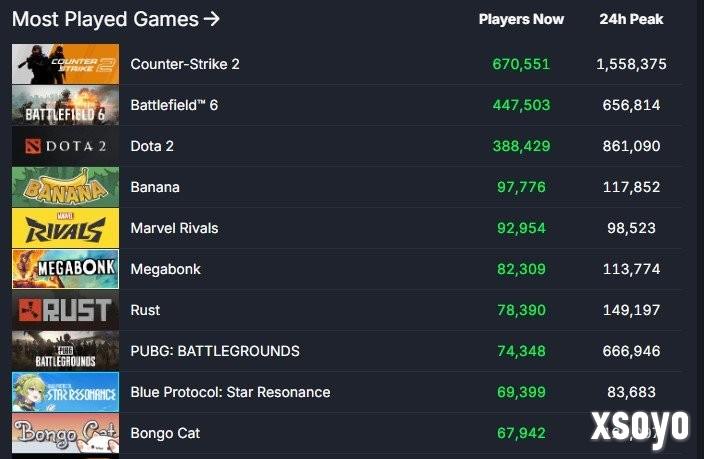Screen dimensions: 704x459
Task: Select the PUBG Battlegrounds thumbnail image
Action: [65, 351]
